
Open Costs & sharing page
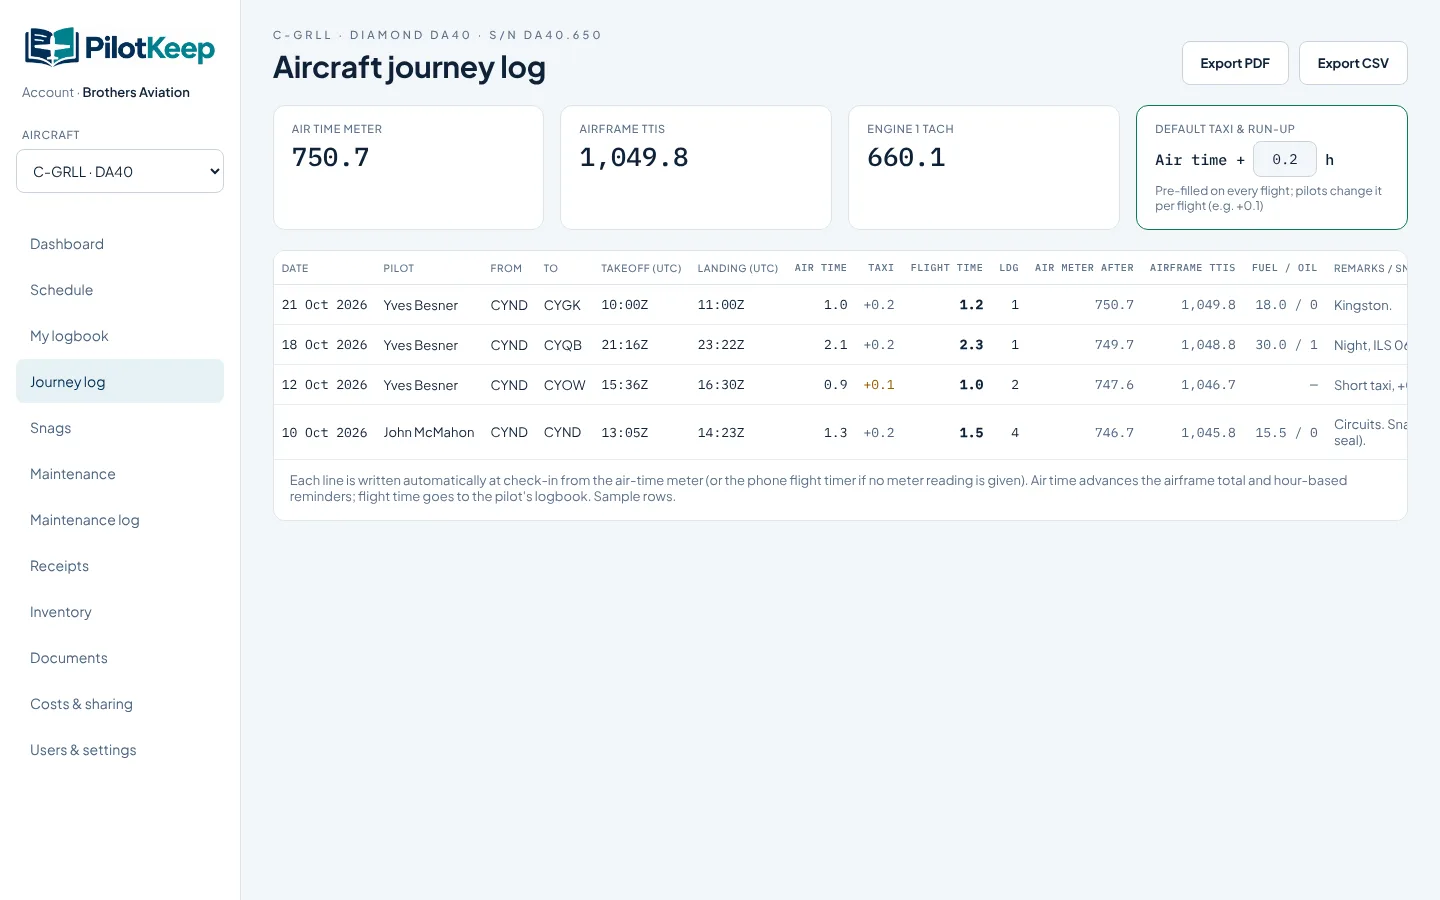pyautogui.click(x=120, y=704)
